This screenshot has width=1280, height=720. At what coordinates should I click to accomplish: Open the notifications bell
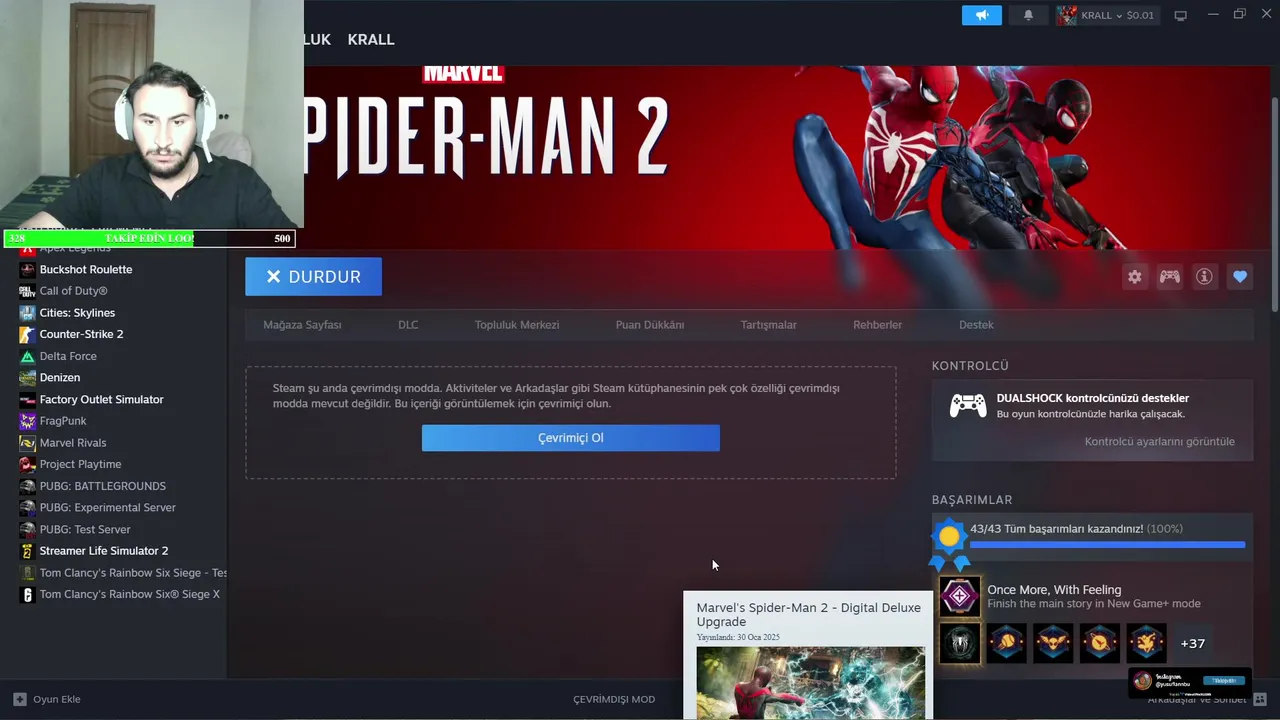(x=1028, y=15)
